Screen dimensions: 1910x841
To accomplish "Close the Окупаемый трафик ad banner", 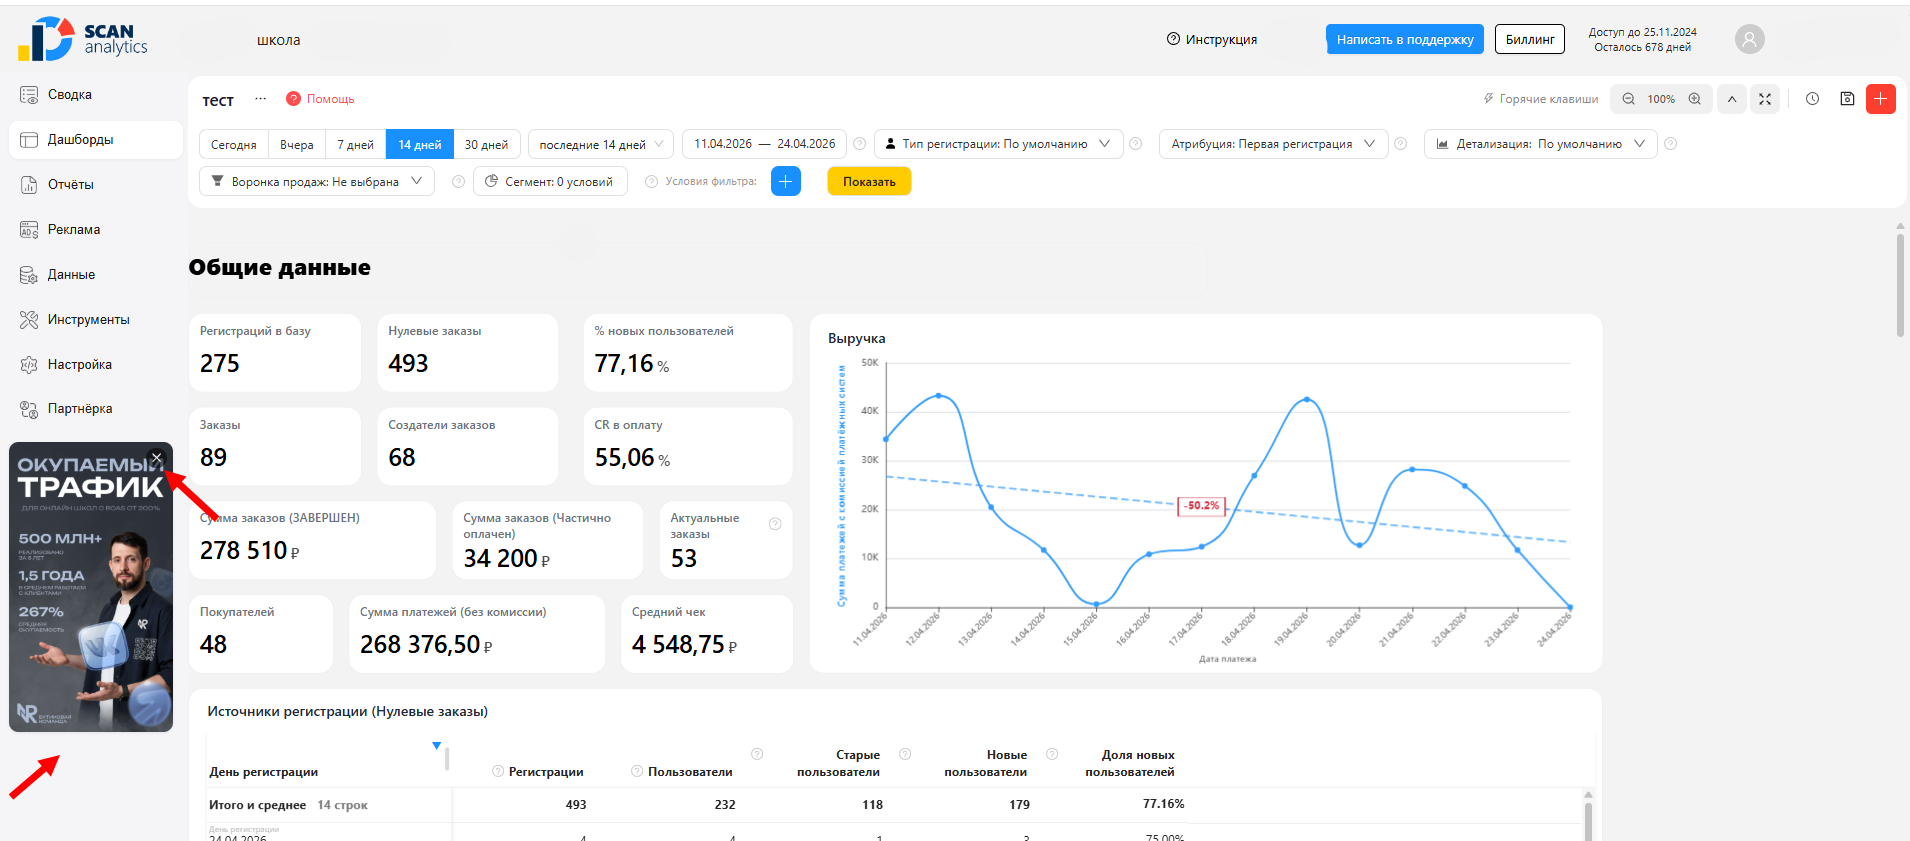I will pyautogui.click(x=157, y=458).
